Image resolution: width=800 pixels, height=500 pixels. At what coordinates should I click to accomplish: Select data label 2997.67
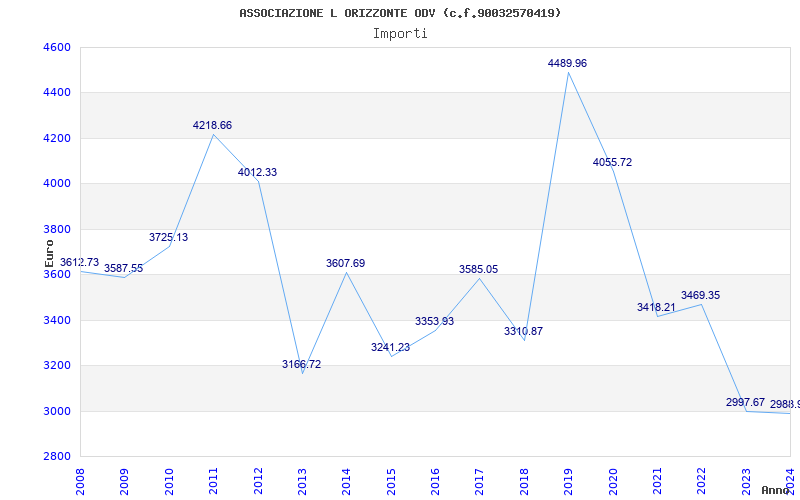coord(745,403)
